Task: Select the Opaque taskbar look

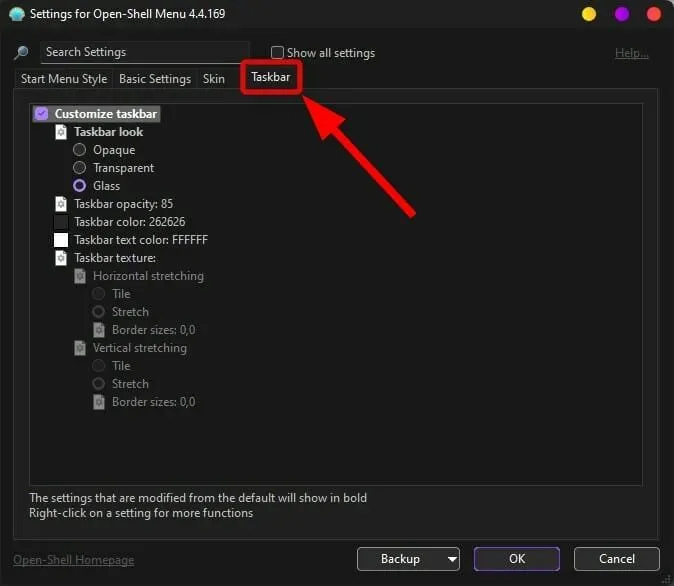Action: point(80,150)
